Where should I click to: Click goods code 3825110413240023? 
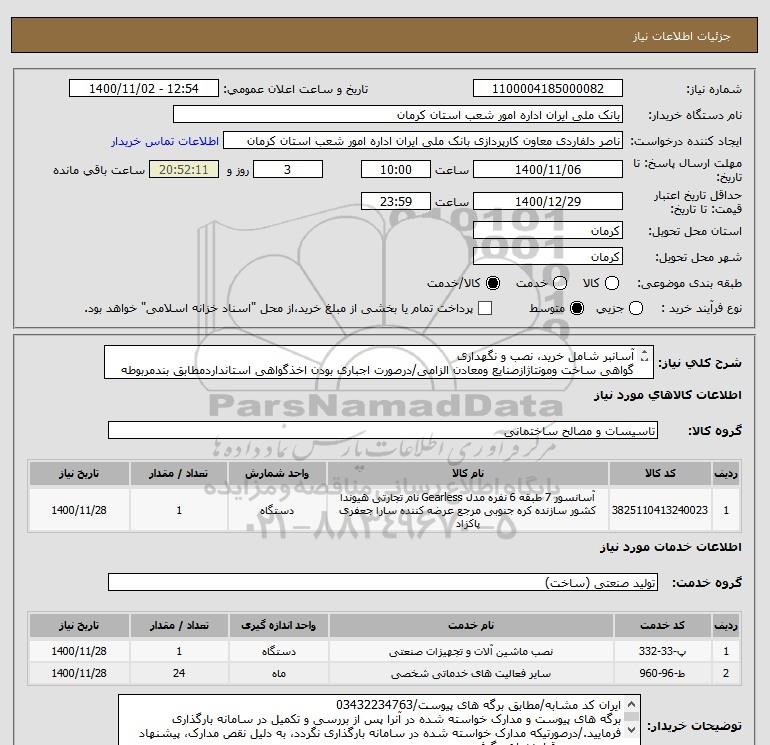[x=660, y=510]
